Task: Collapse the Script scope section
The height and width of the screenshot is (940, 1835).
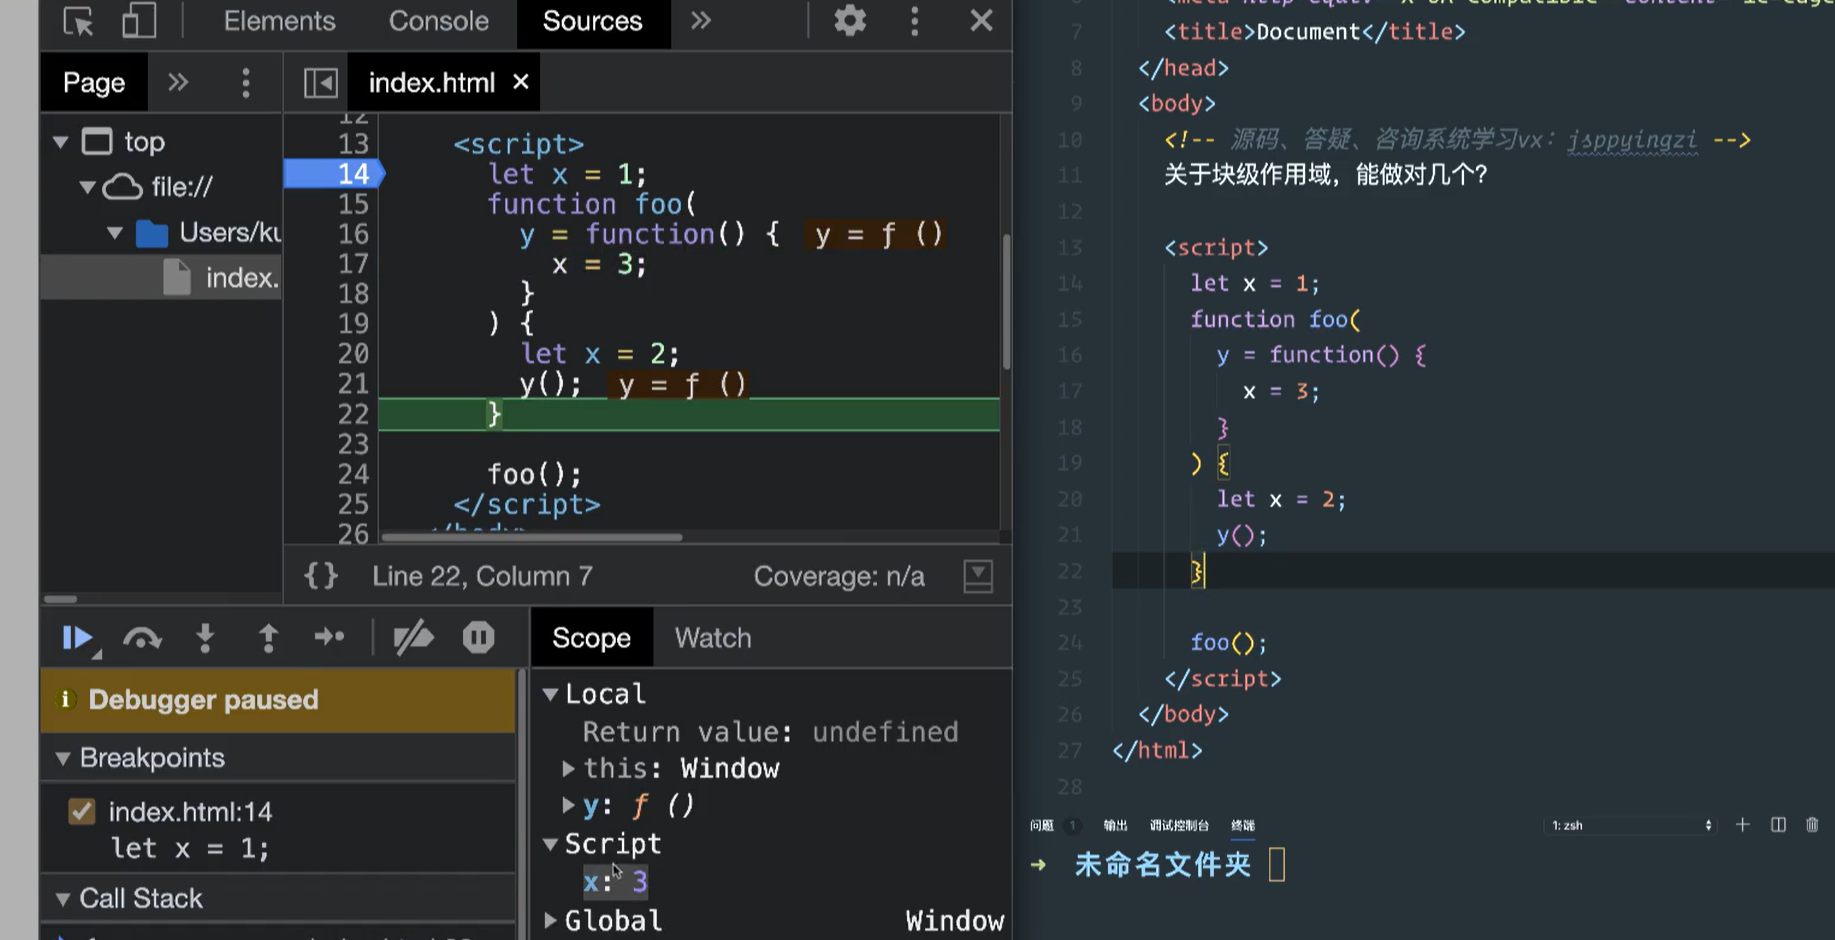Action: coord(550,844)
